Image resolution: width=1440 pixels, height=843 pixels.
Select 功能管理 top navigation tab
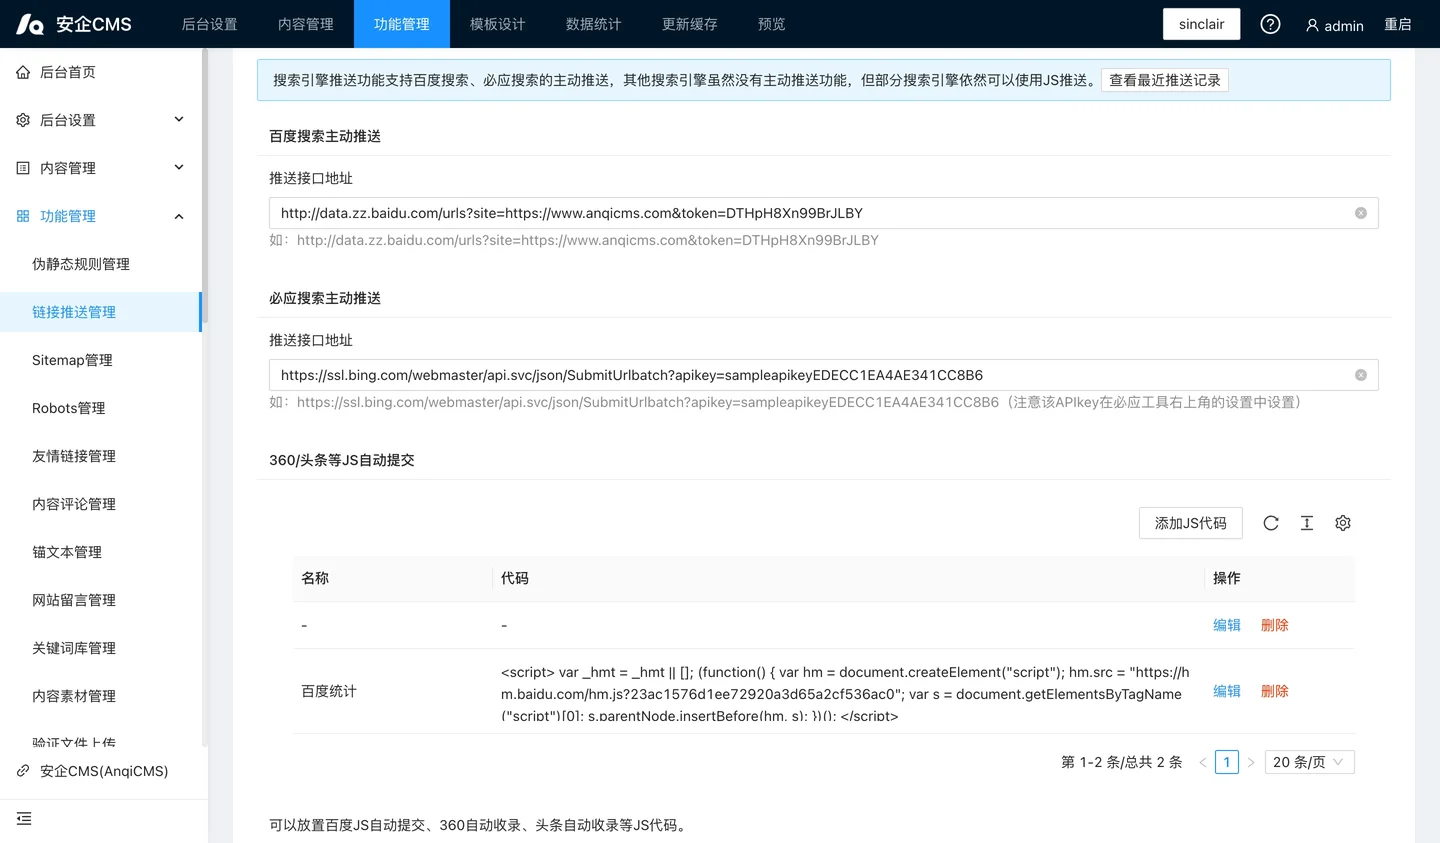[402, 24]
